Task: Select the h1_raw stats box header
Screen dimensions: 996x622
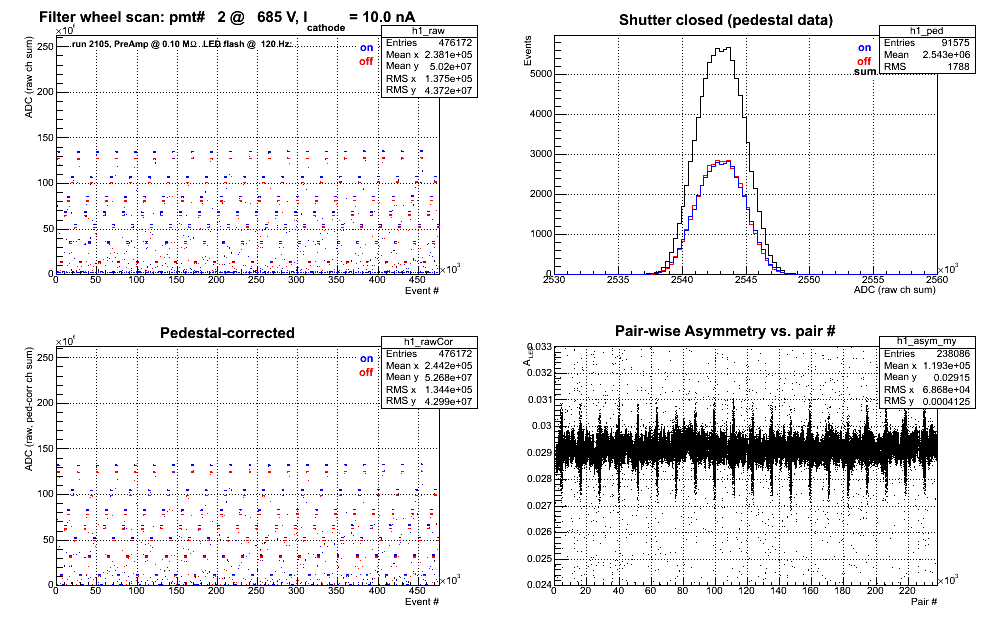Action: click(429, 31)
